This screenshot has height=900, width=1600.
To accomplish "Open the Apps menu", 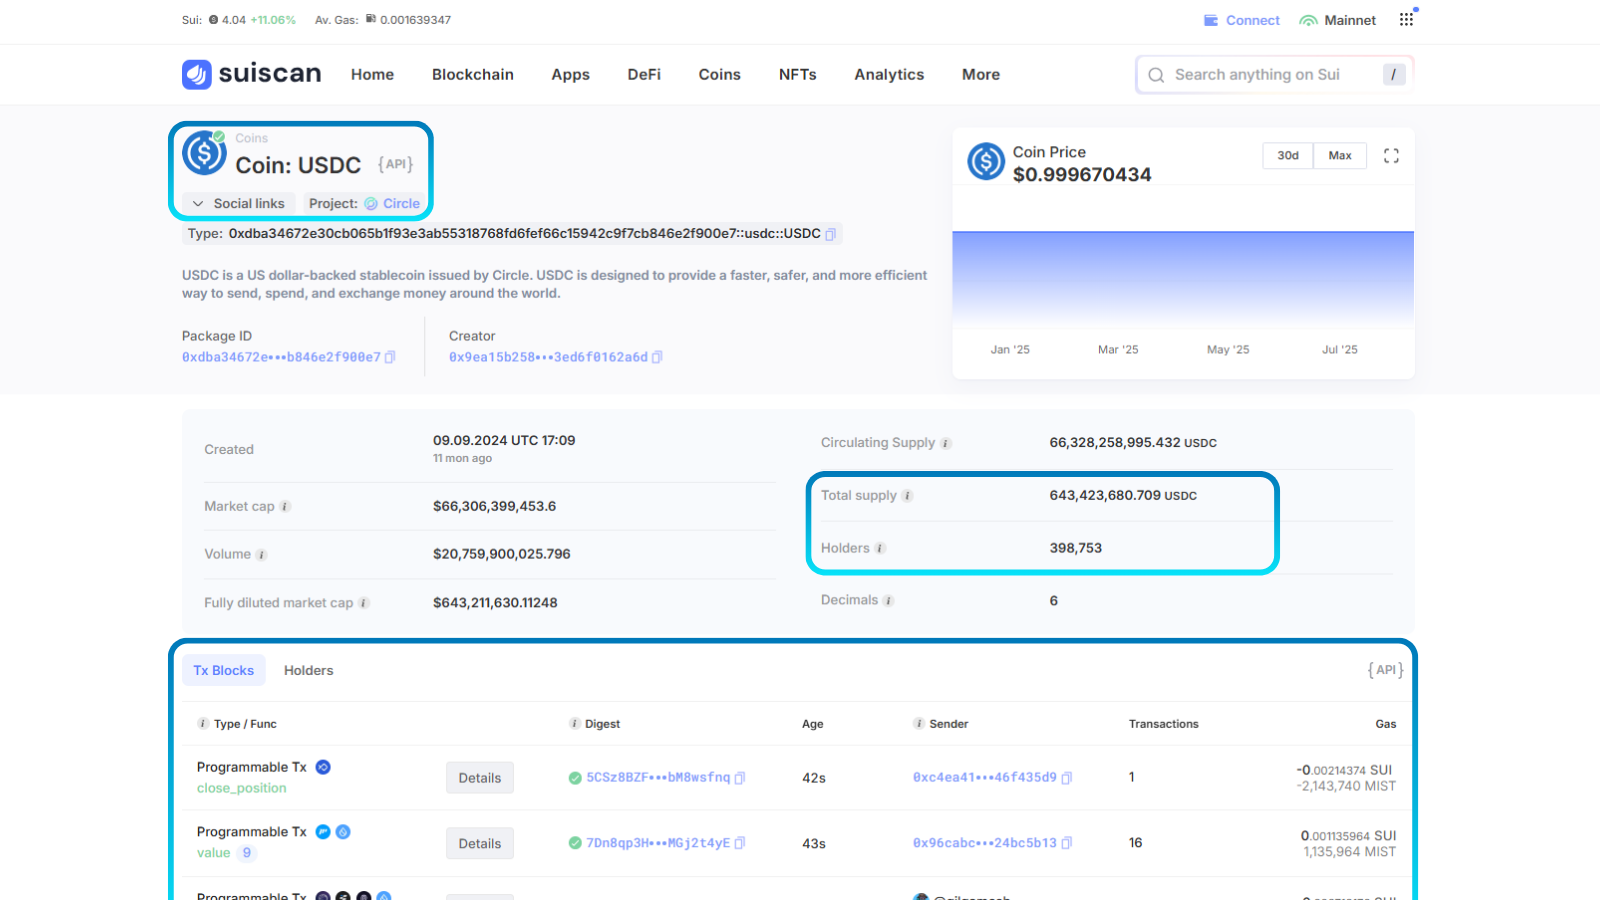I will tap(571, 75).
